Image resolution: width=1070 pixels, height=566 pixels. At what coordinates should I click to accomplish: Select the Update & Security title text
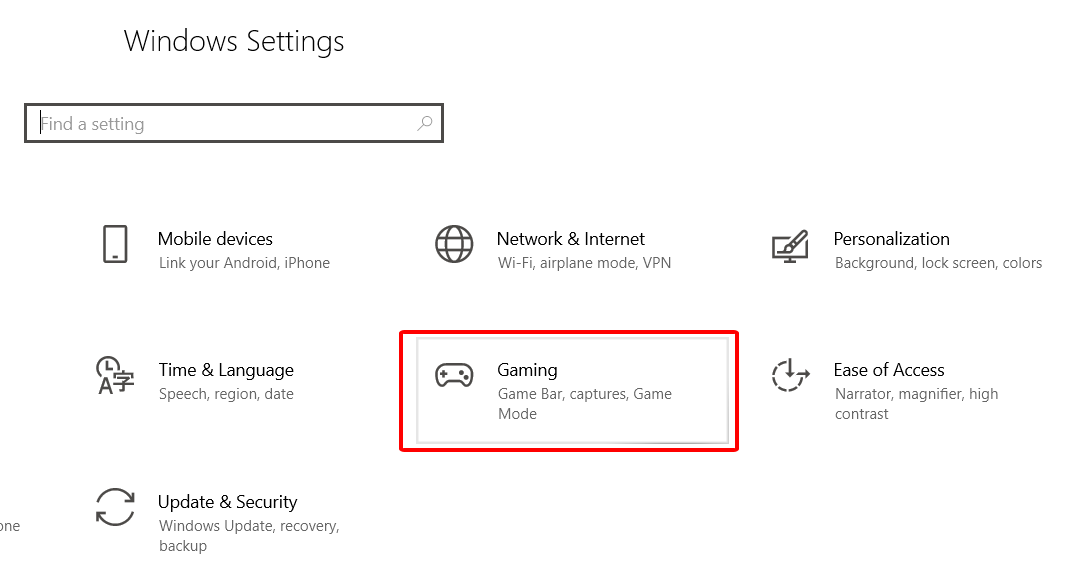(x=227, y=502)
